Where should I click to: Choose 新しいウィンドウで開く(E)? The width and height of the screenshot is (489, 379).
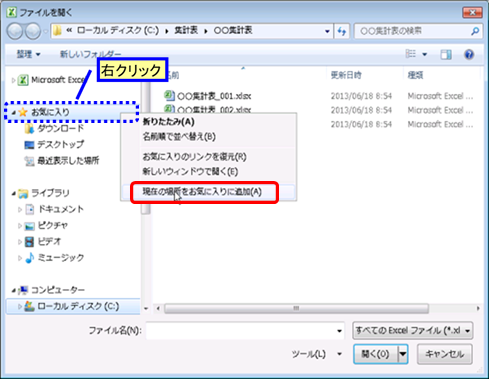click(x=208, y=172)
